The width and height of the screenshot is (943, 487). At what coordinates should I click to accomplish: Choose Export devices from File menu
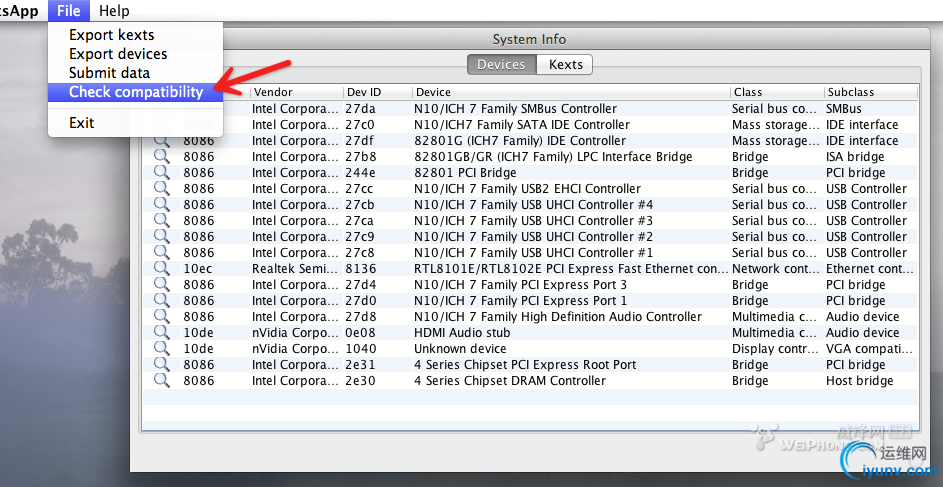pos(118,54)
